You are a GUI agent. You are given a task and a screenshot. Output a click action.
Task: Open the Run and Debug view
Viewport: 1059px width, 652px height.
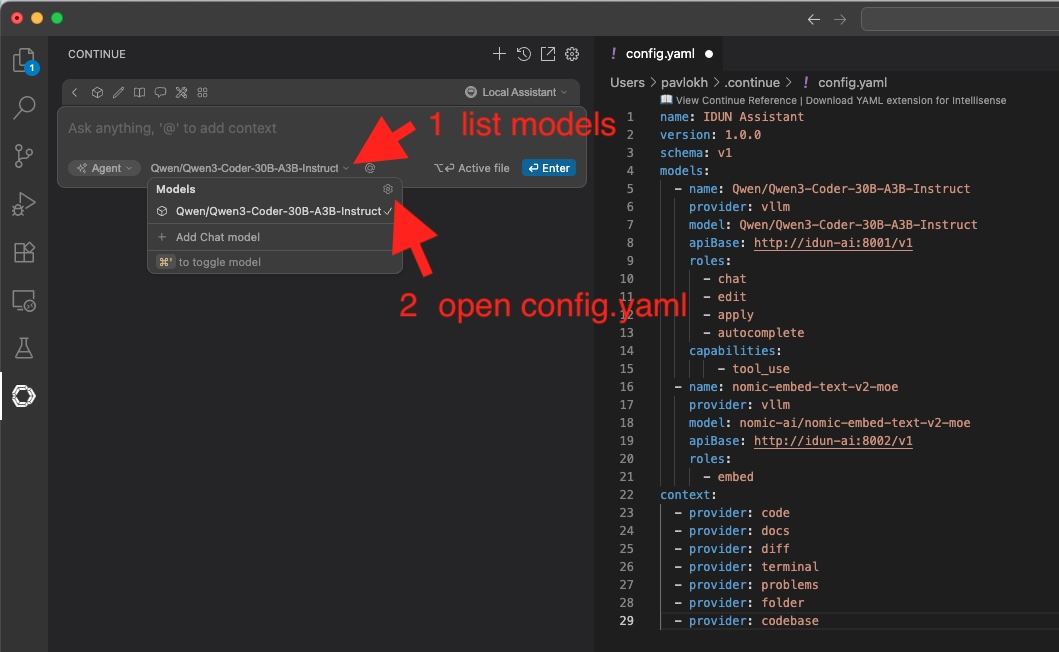tap(24, 204)
